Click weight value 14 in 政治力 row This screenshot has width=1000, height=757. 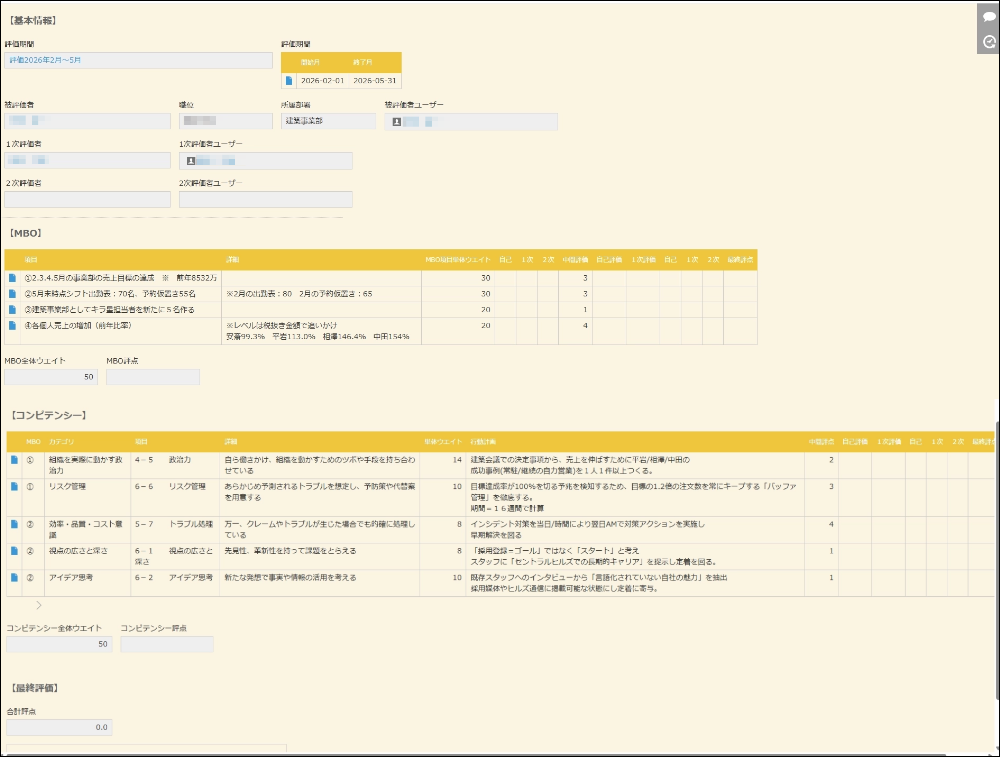point(457,460)
